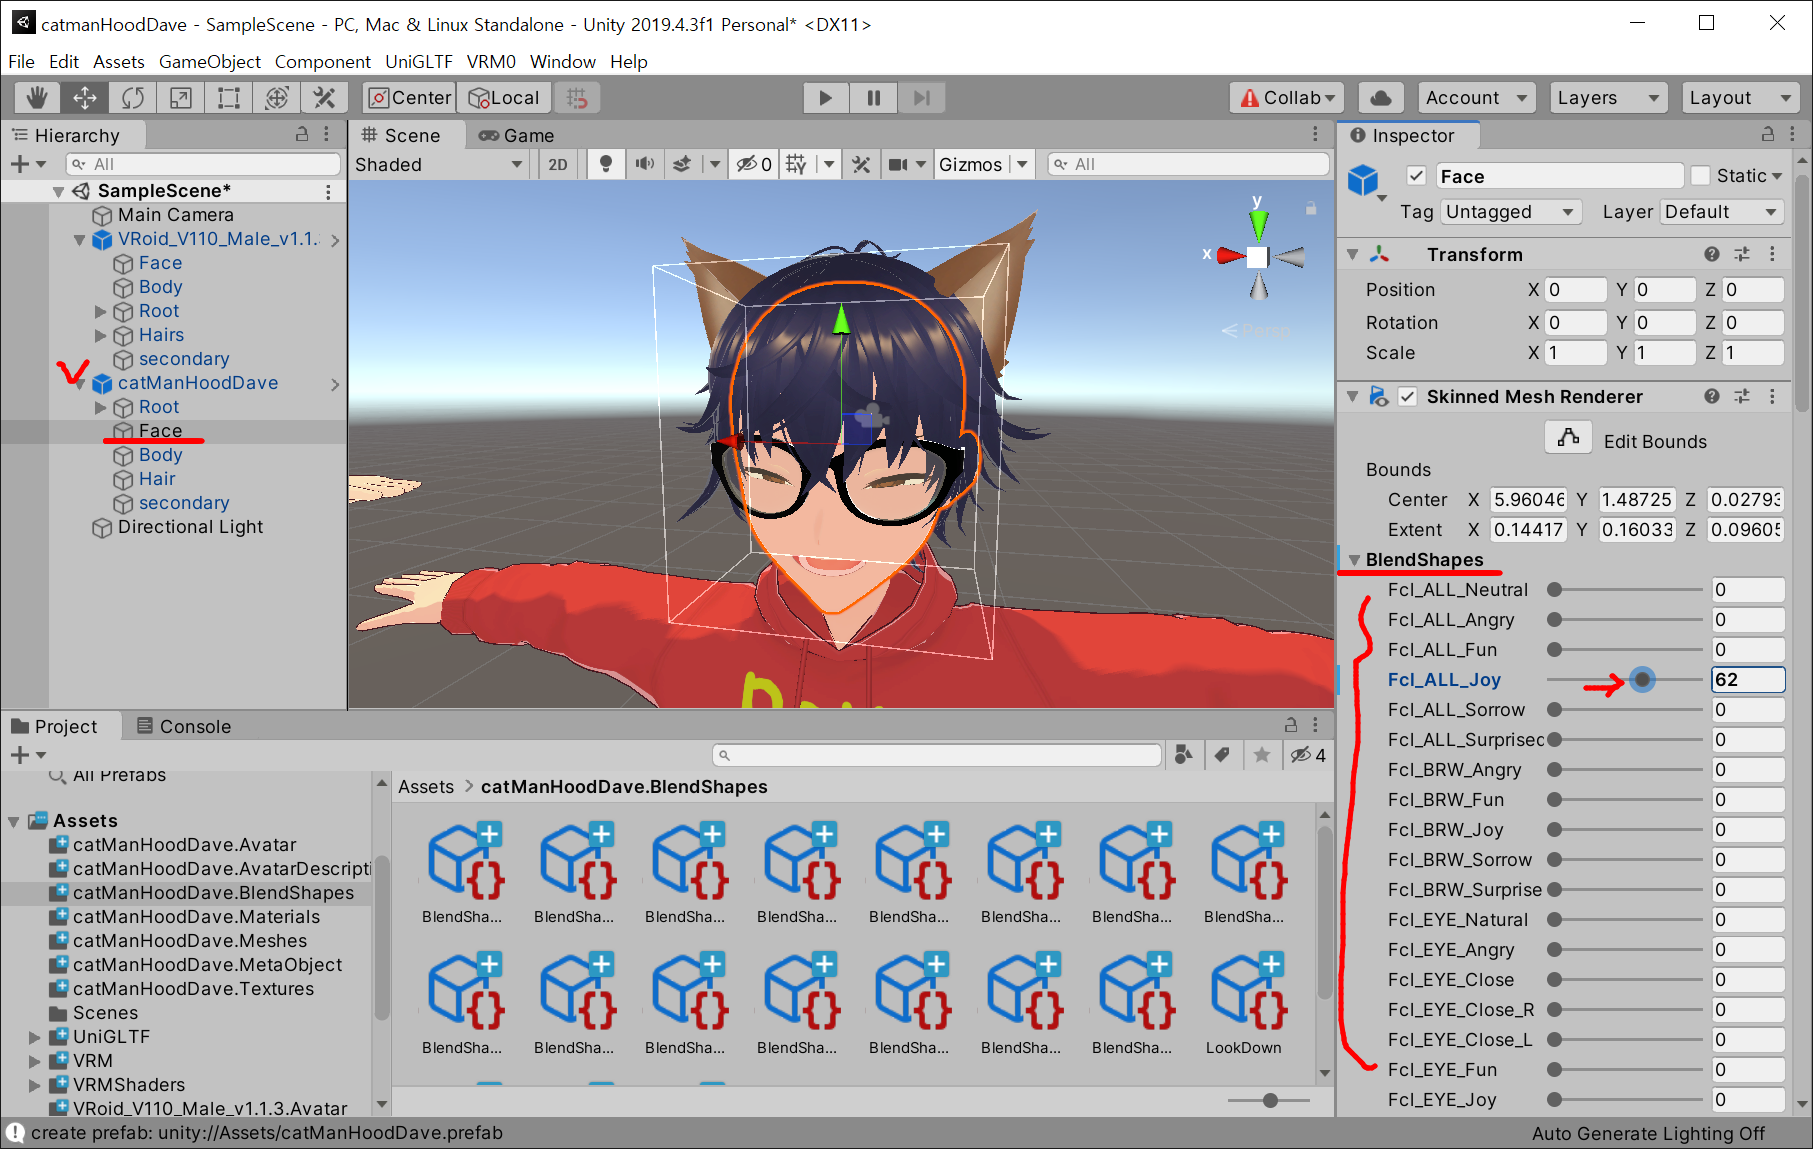This screenshot has width=1813, height=1149.
Task: Switch to the Console tab
Action: point(184,726)
